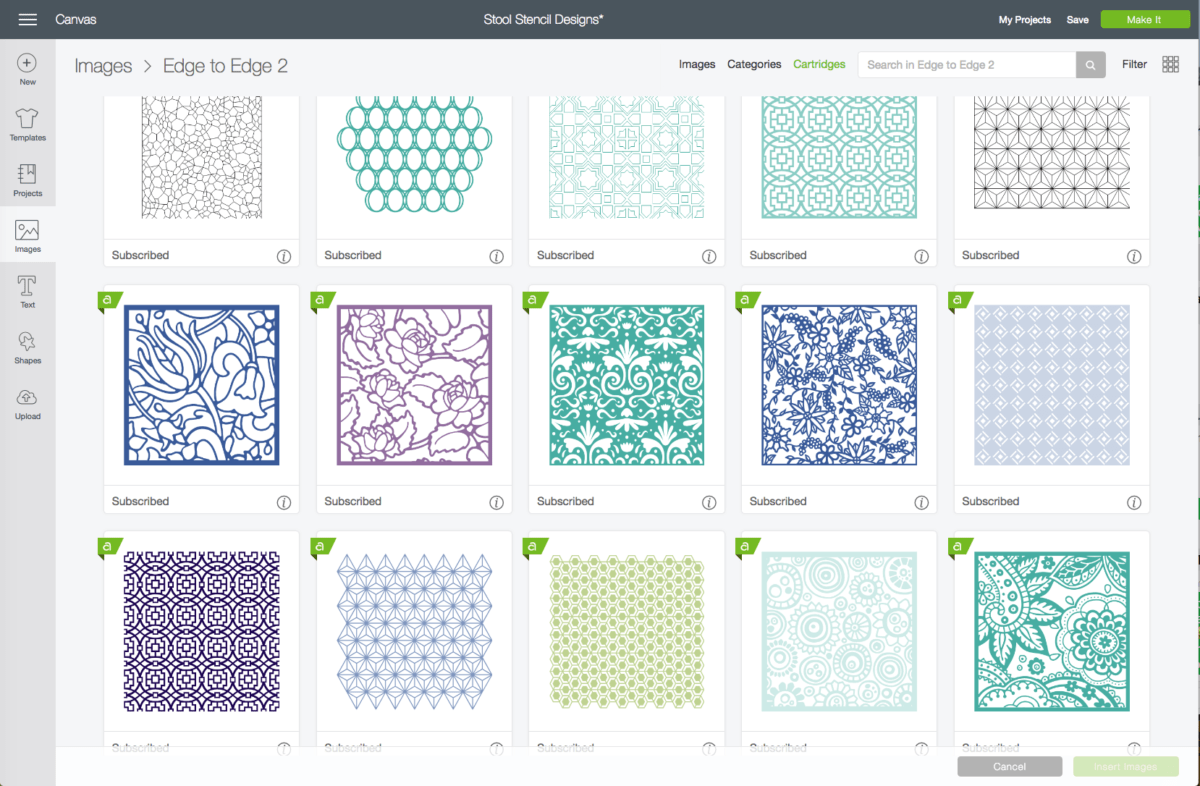Select the purple roses pattern thumbnail

414,385
